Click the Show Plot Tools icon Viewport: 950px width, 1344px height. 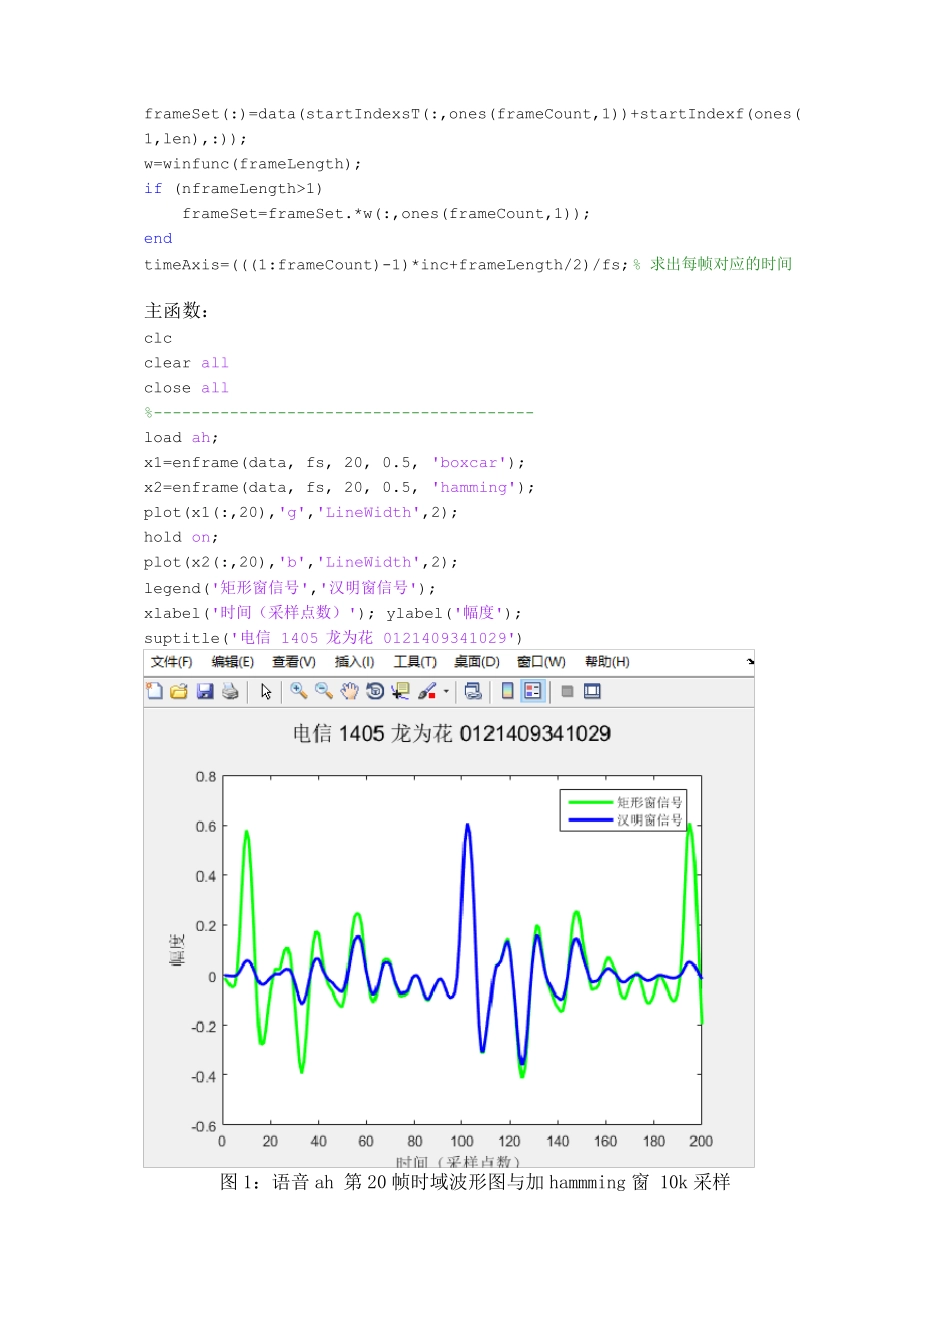click(592, 691)
